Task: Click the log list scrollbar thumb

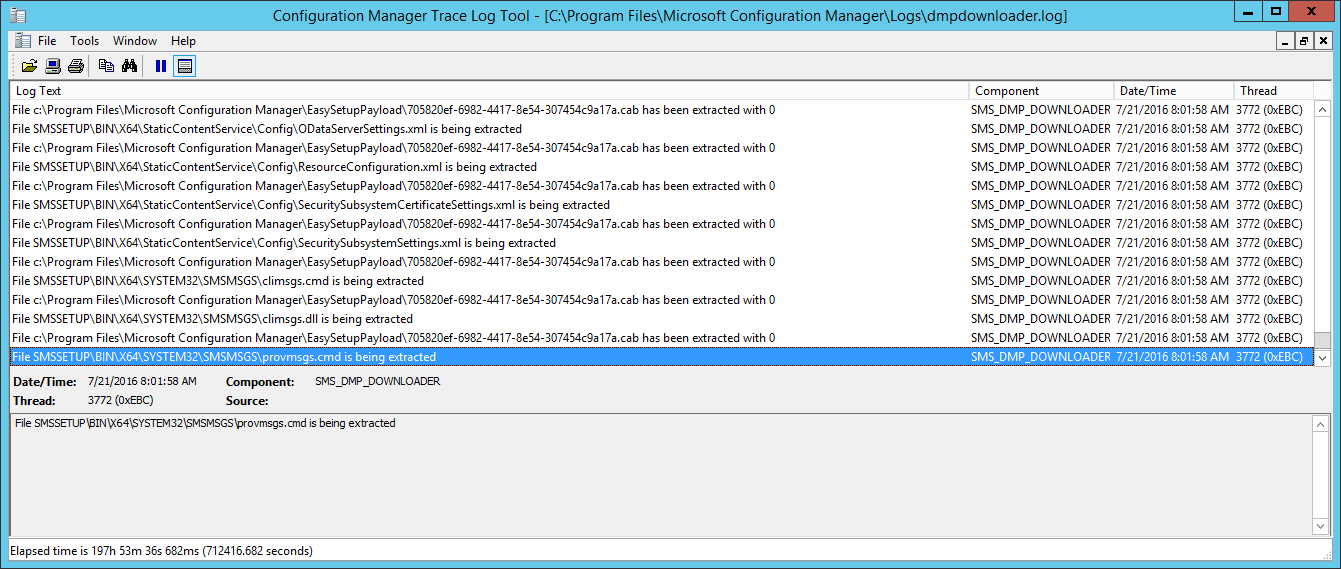Action: click(1322, 340)
